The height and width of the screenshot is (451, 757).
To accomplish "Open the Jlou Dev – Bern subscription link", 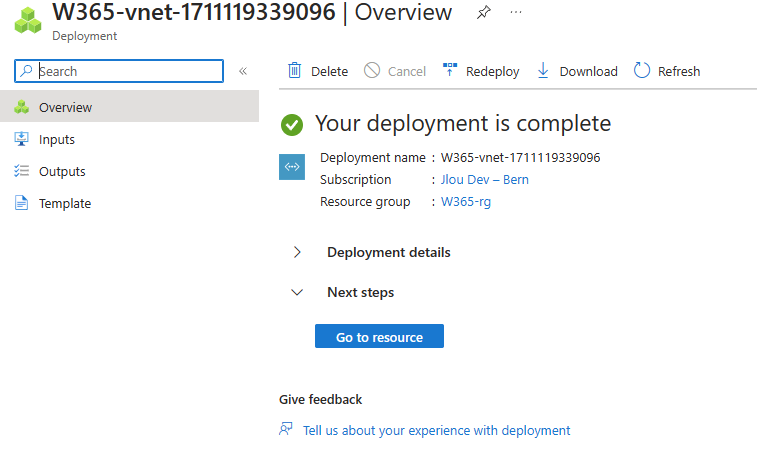I will [x=485, y=180].
